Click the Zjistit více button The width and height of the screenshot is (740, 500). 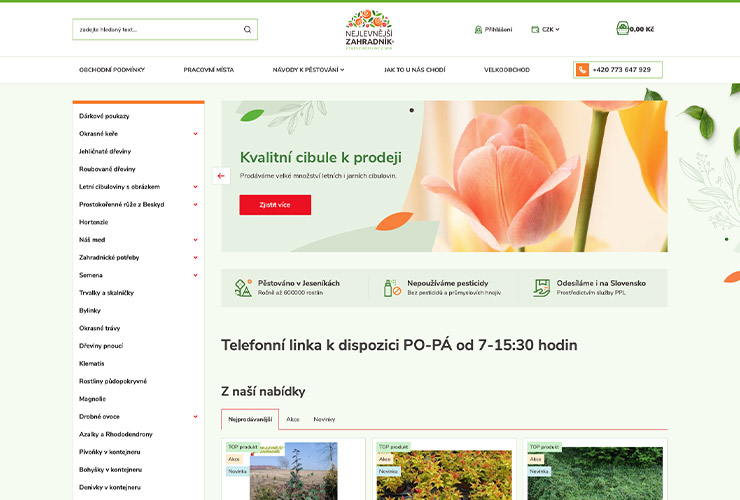point(275,205)
